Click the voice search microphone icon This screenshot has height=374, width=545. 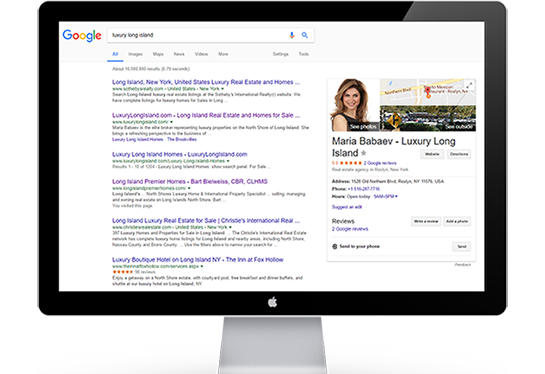tap(292, 35)
